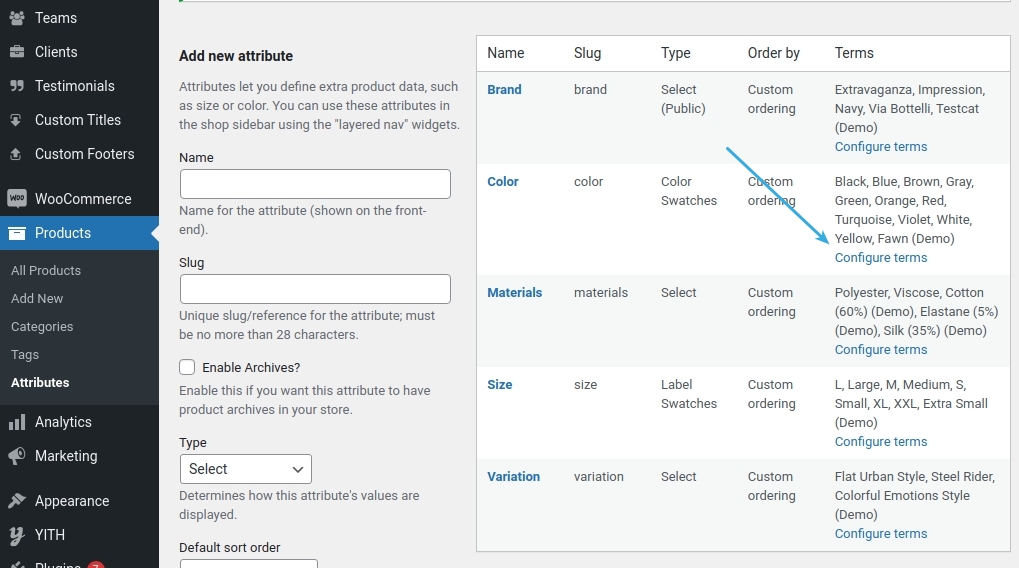Click the Custom Titles icon
The width and height of the screenshot is (1019, 568).
pos(16,120)
